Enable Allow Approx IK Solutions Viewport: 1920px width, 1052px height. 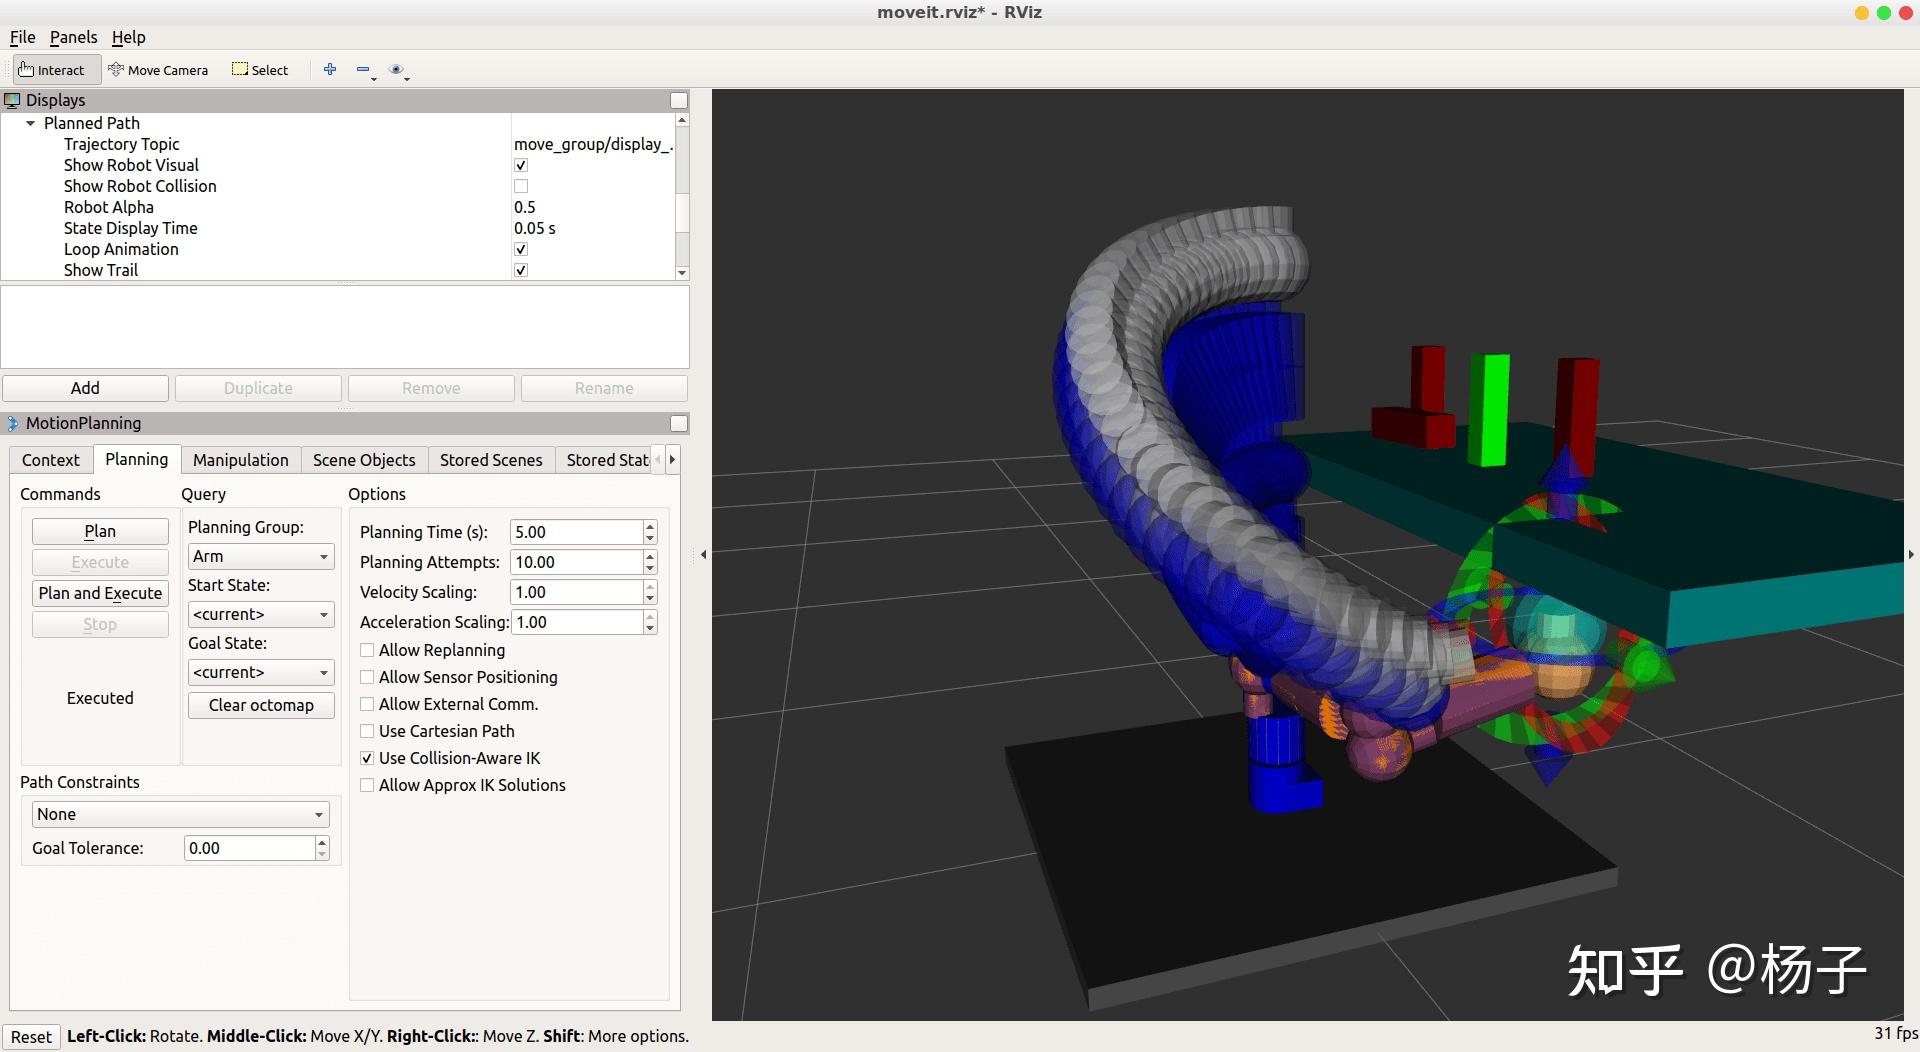coord(367,785)
